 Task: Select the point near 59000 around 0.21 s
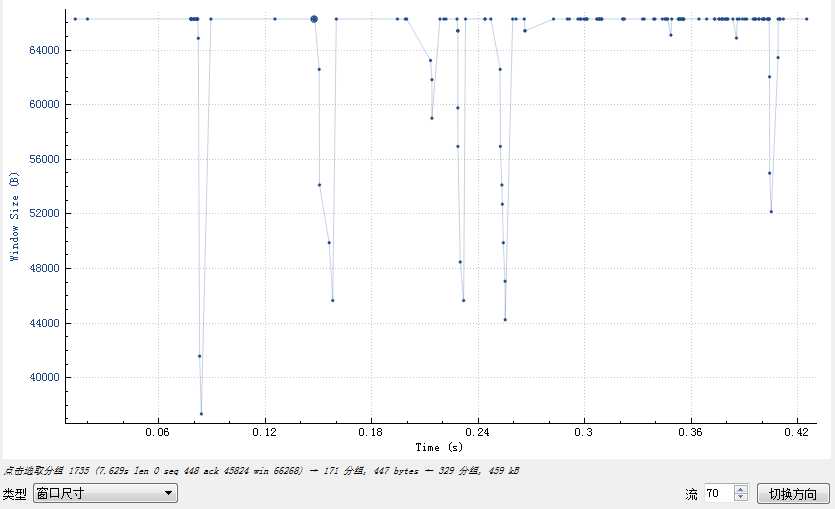click(432, 118)
